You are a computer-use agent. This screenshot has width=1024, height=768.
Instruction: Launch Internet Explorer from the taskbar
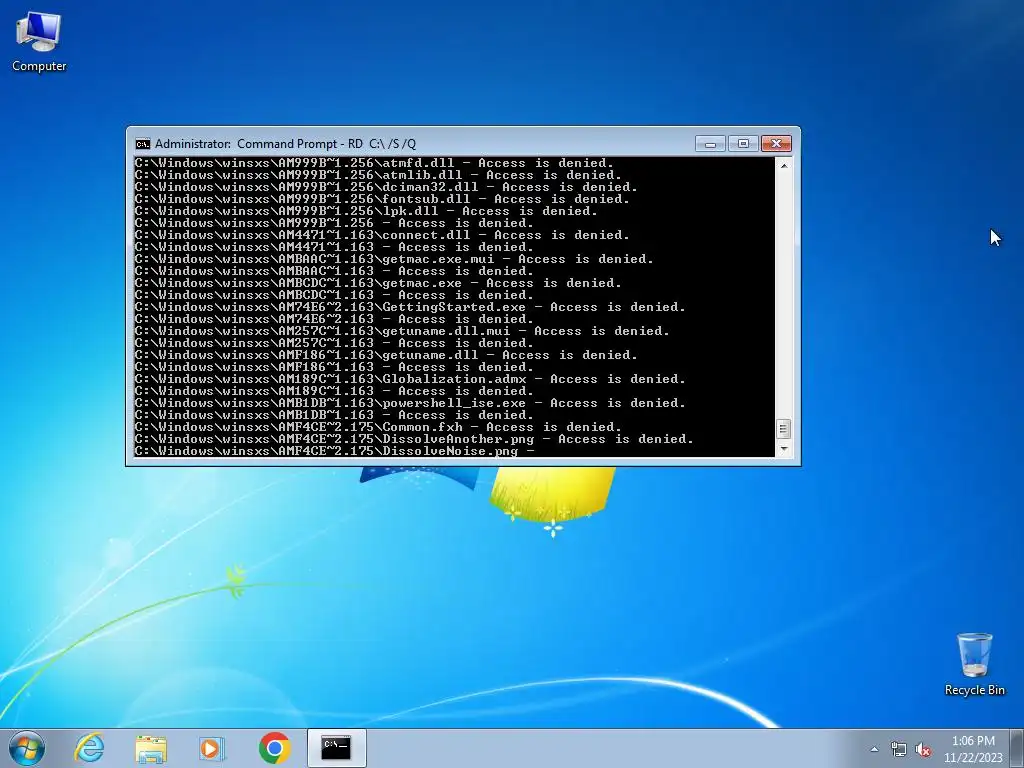click(89, 748)
